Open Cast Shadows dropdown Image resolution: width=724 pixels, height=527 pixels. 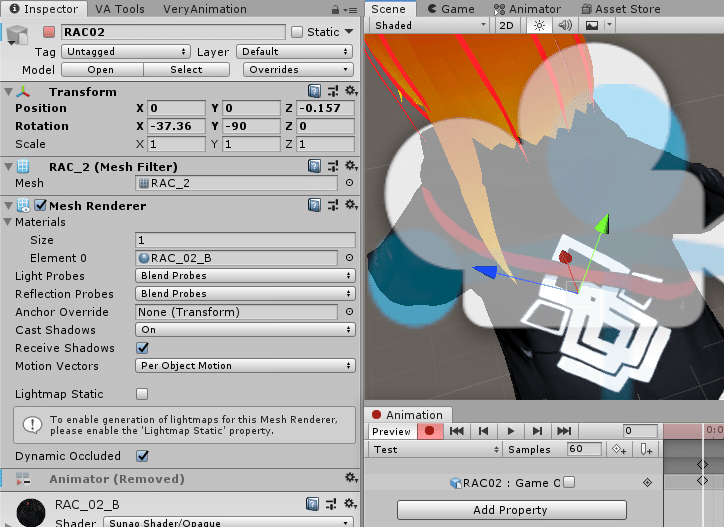[245, 330]
